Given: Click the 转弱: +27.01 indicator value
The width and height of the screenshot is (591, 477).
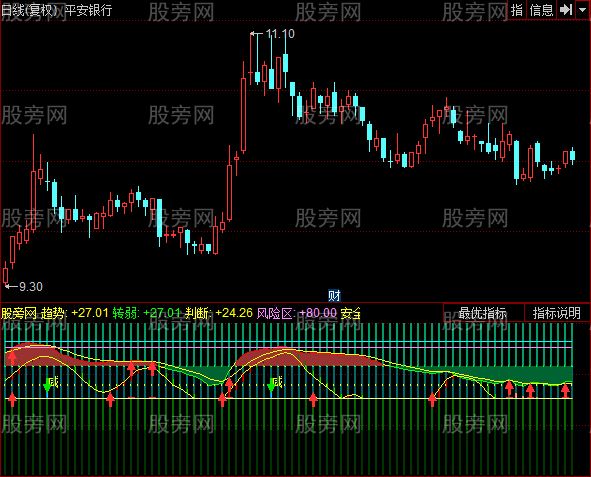Looking at the screenshot, I should pyautogui.click(x=147, y=313).
